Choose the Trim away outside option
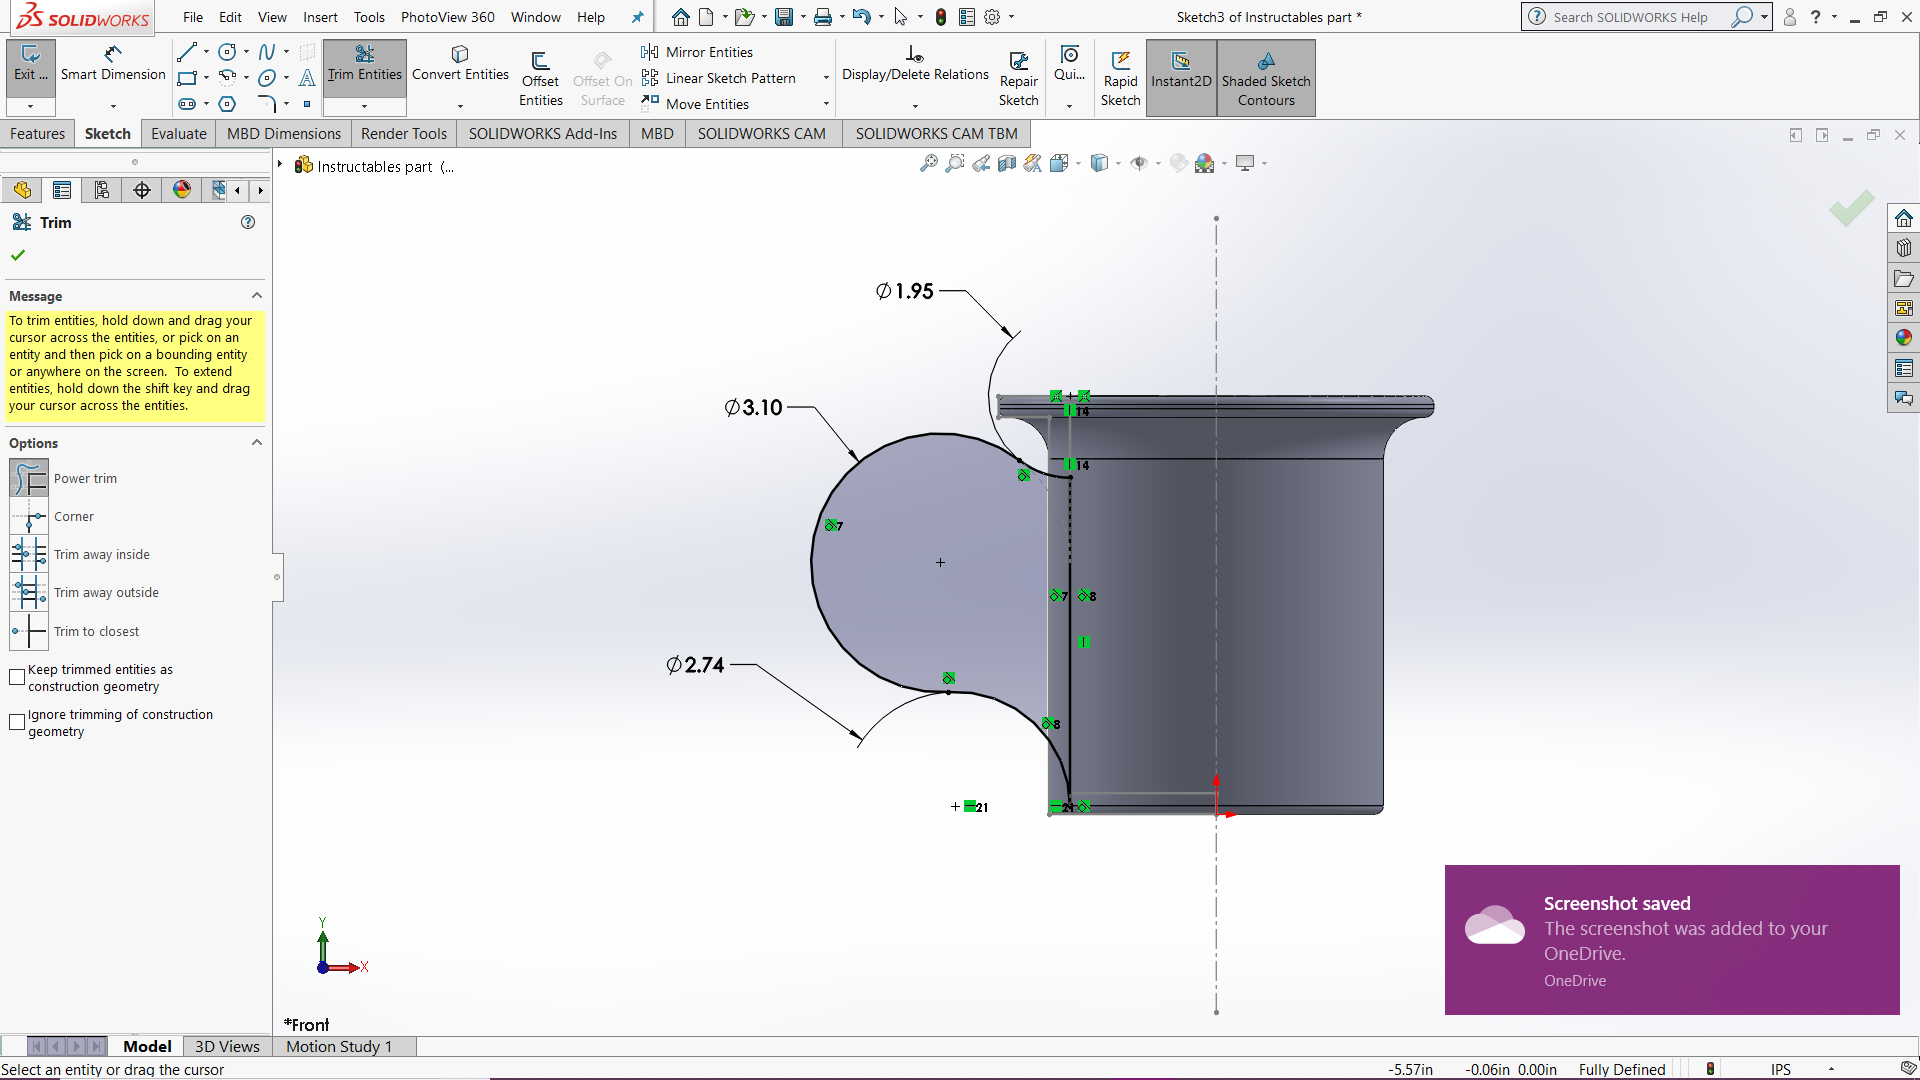Screen dimensions: 1920x1080 [28, 592]
